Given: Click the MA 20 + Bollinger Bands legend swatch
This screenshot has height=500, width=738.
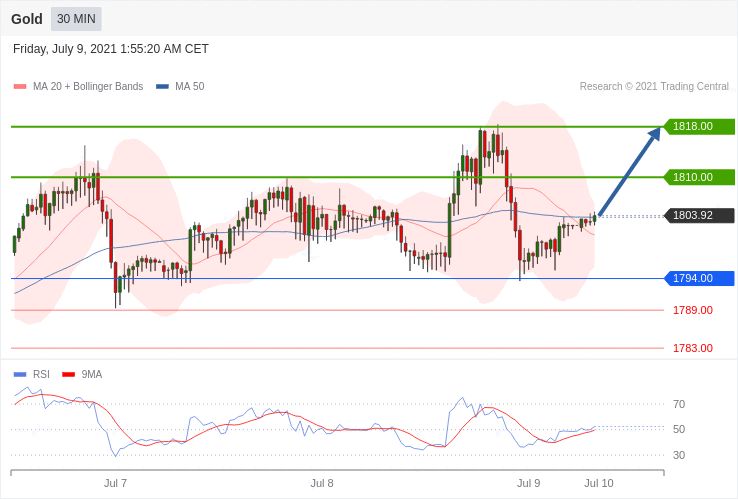Looking at the screenshot, I should click(20, 87).
